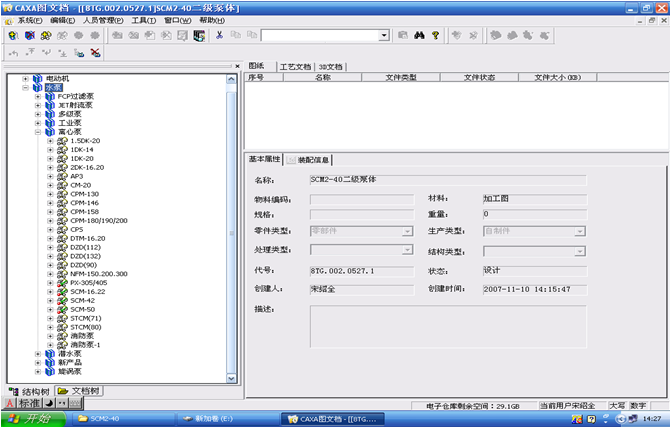Screen dimensions: 671x428
Task: Click the IME moon icon in language bar
Action: [48, 403]
